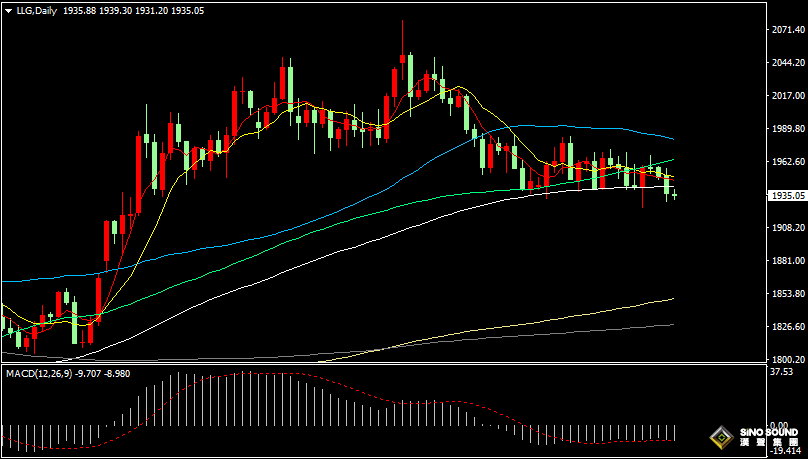Click the LLG,Daily chart title text
Screen dimensions: 808x459
[x=36, y=10]
